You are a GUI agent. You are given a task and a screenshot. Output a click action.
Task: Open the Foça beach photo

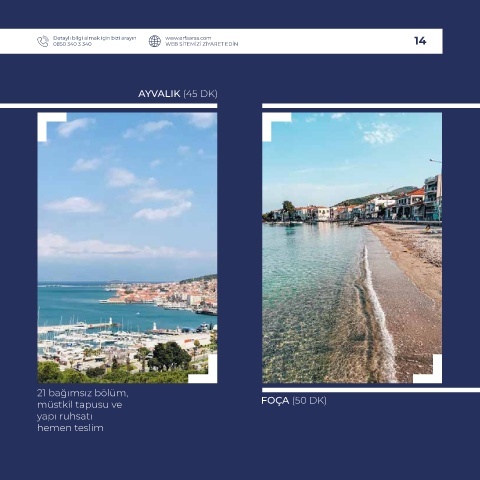click(352, 248)
